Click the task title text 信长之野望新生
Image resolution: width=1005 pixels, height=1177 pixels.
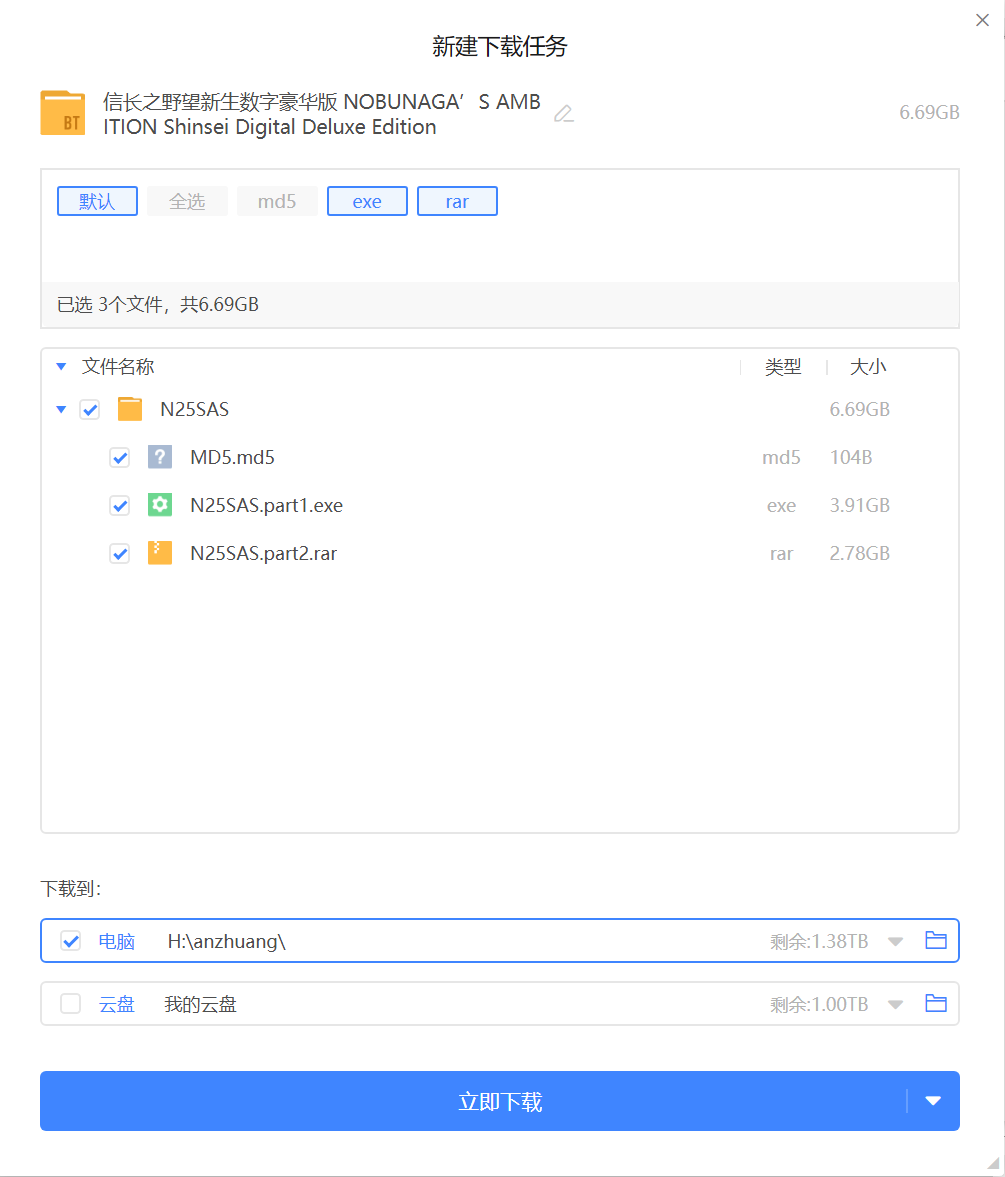tap(322, 114)
